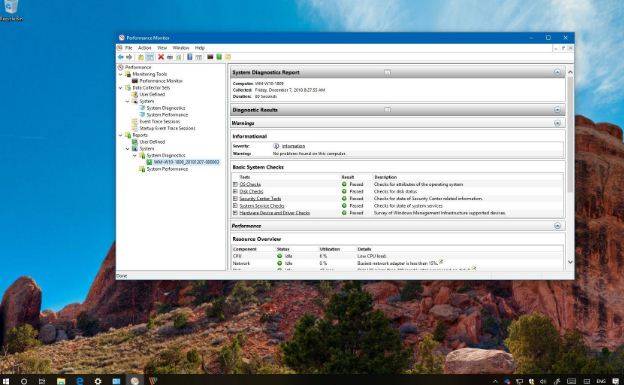Toggle the Warnings section chevron

point(557,123)
